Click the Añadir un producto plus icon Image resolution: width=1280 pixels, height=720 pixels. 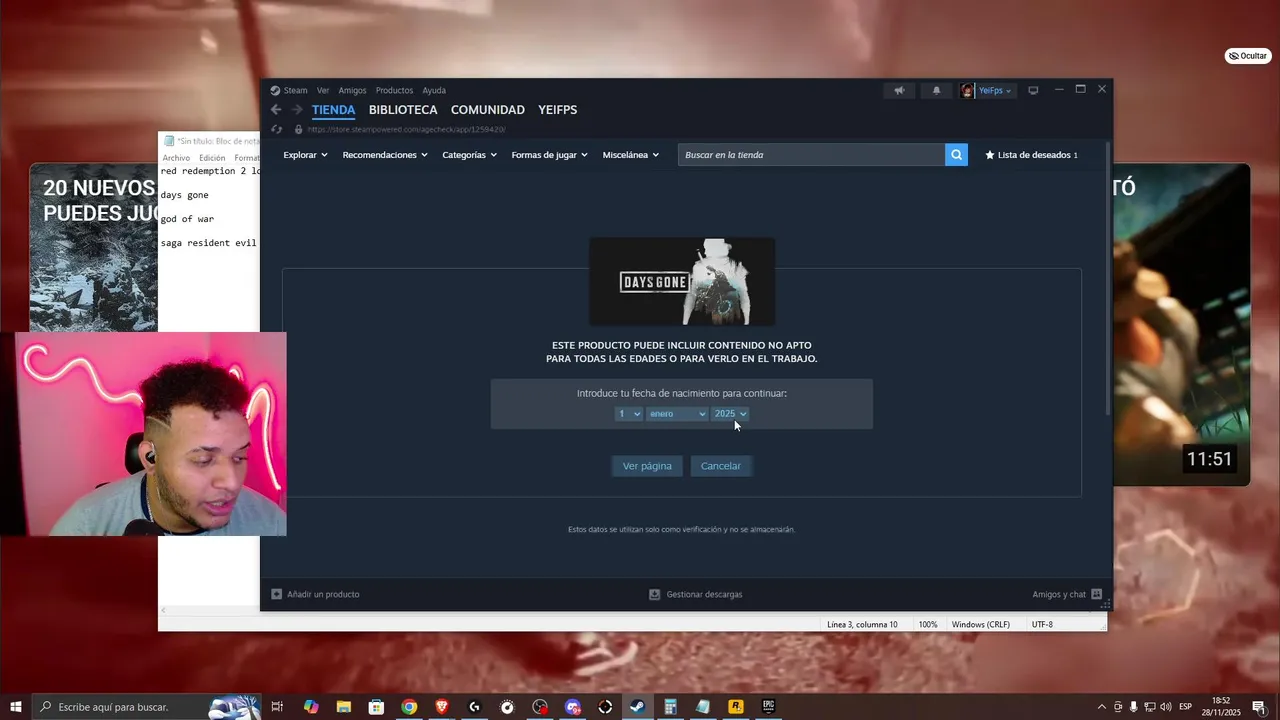tap(277, 594)
